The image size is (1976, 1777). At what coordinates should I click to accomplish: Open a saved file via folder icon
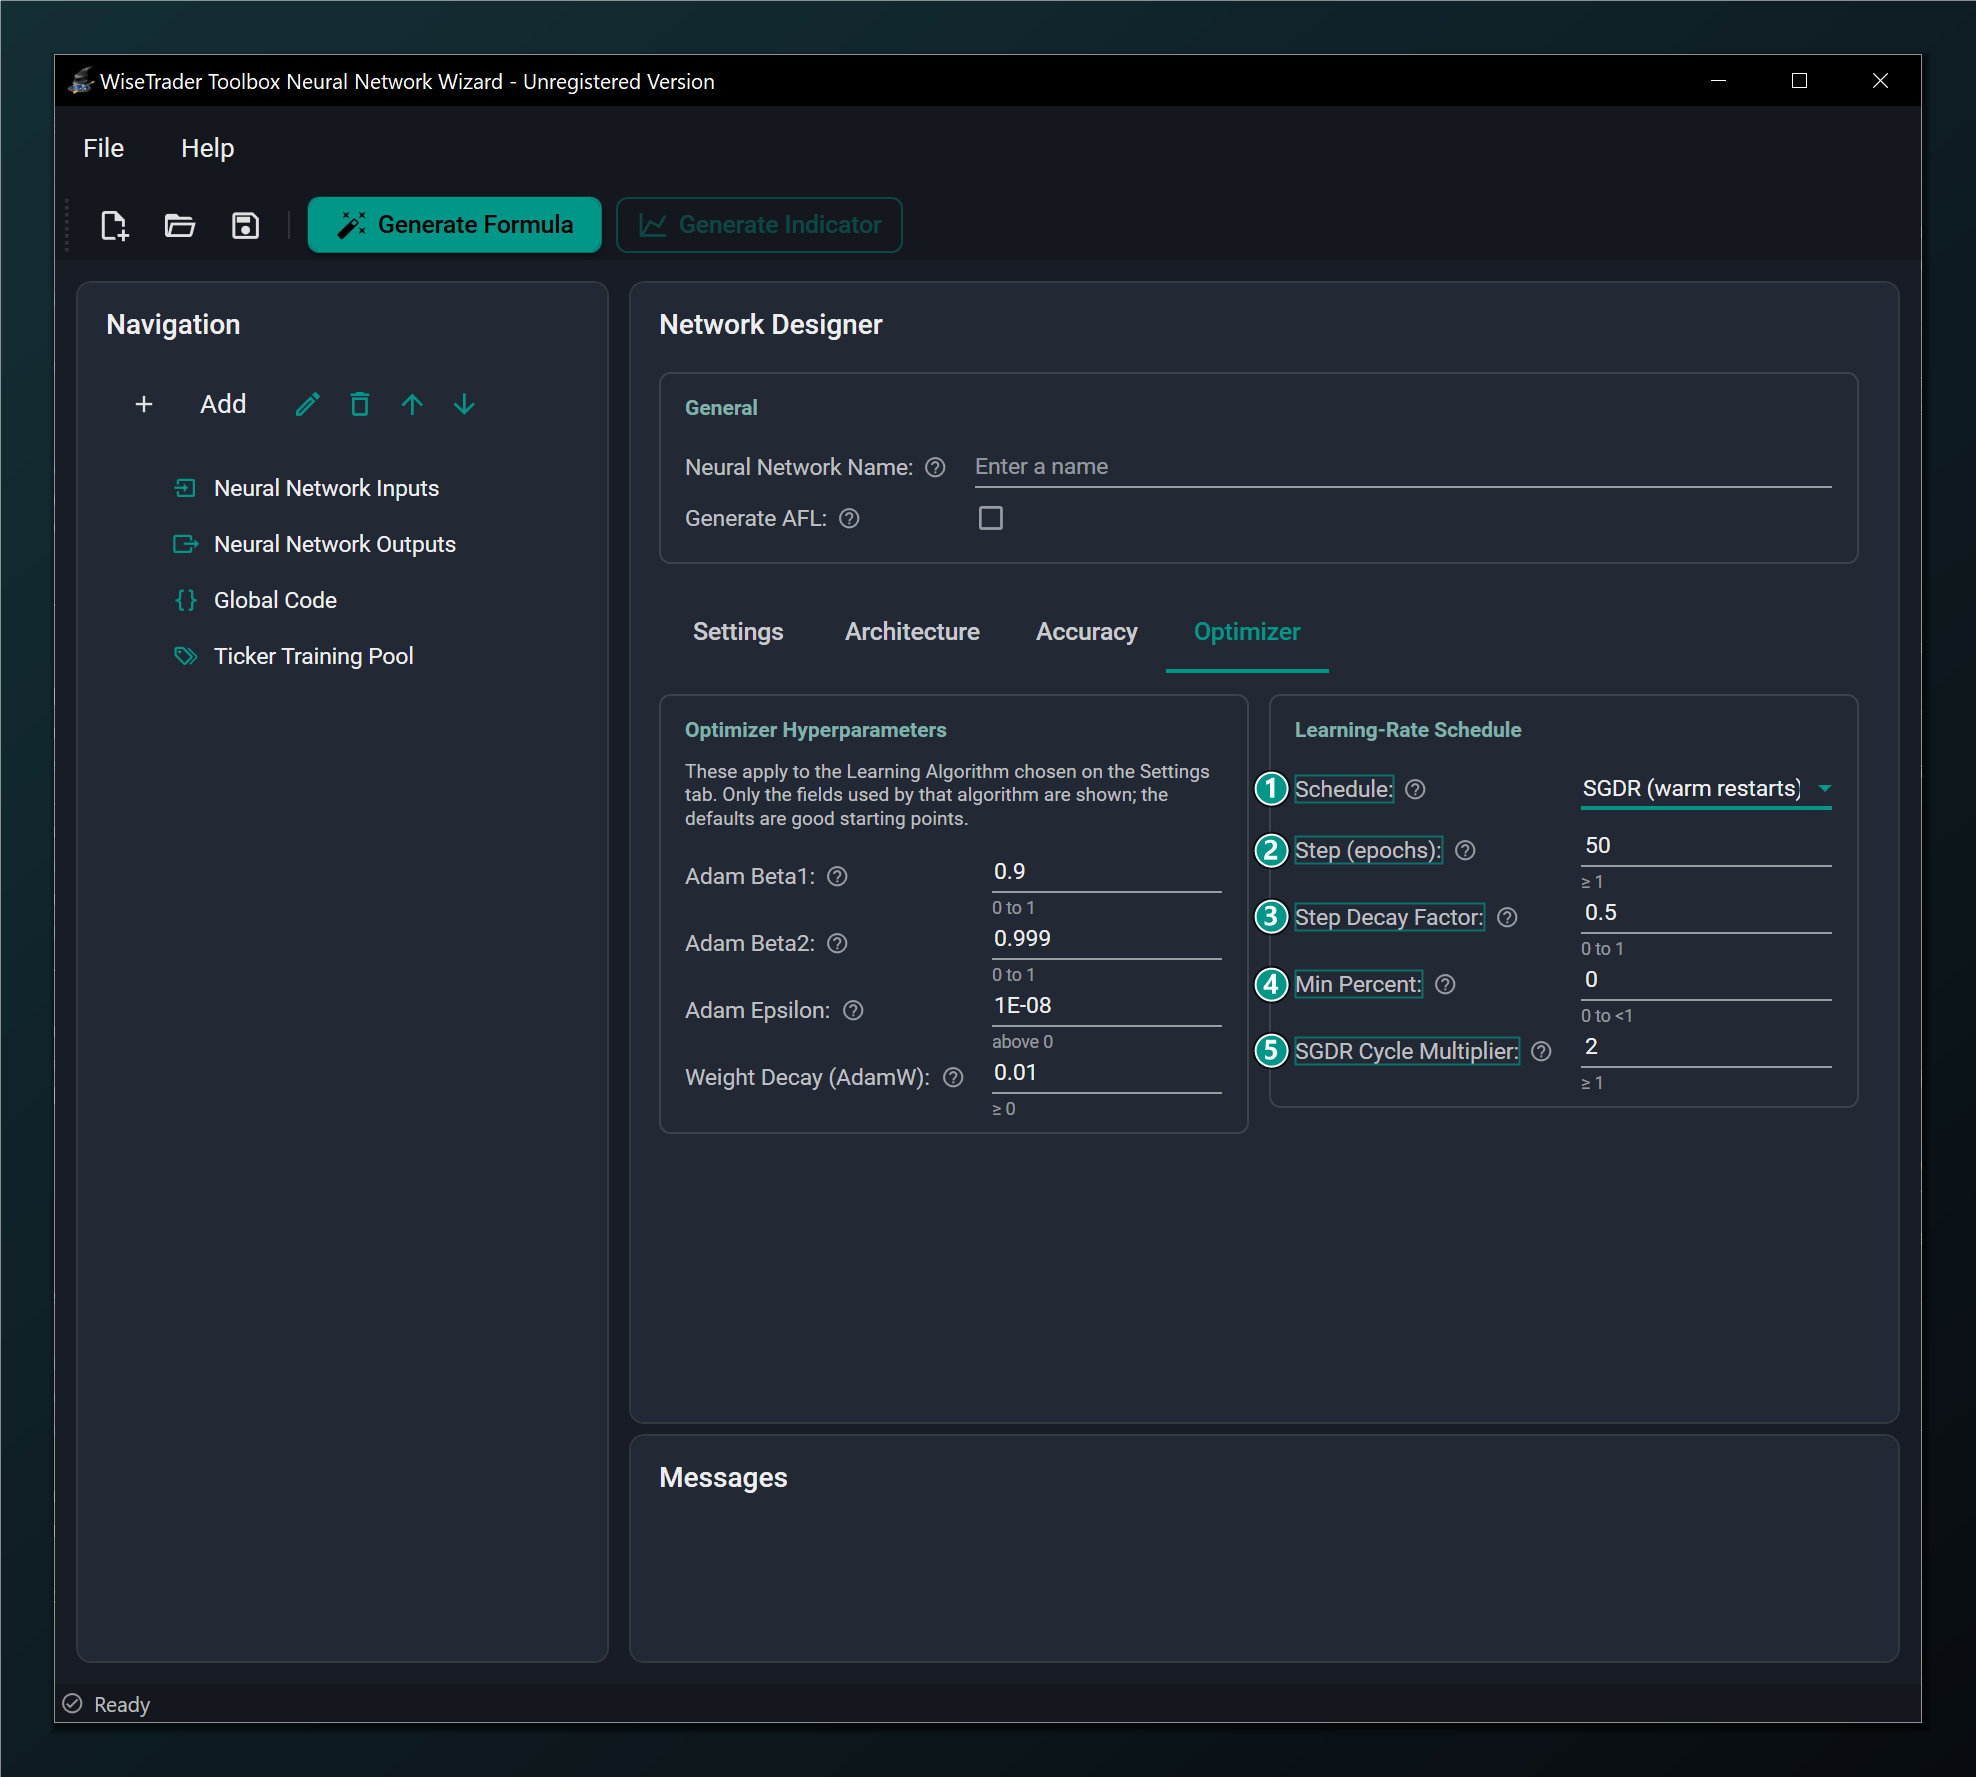180,225
